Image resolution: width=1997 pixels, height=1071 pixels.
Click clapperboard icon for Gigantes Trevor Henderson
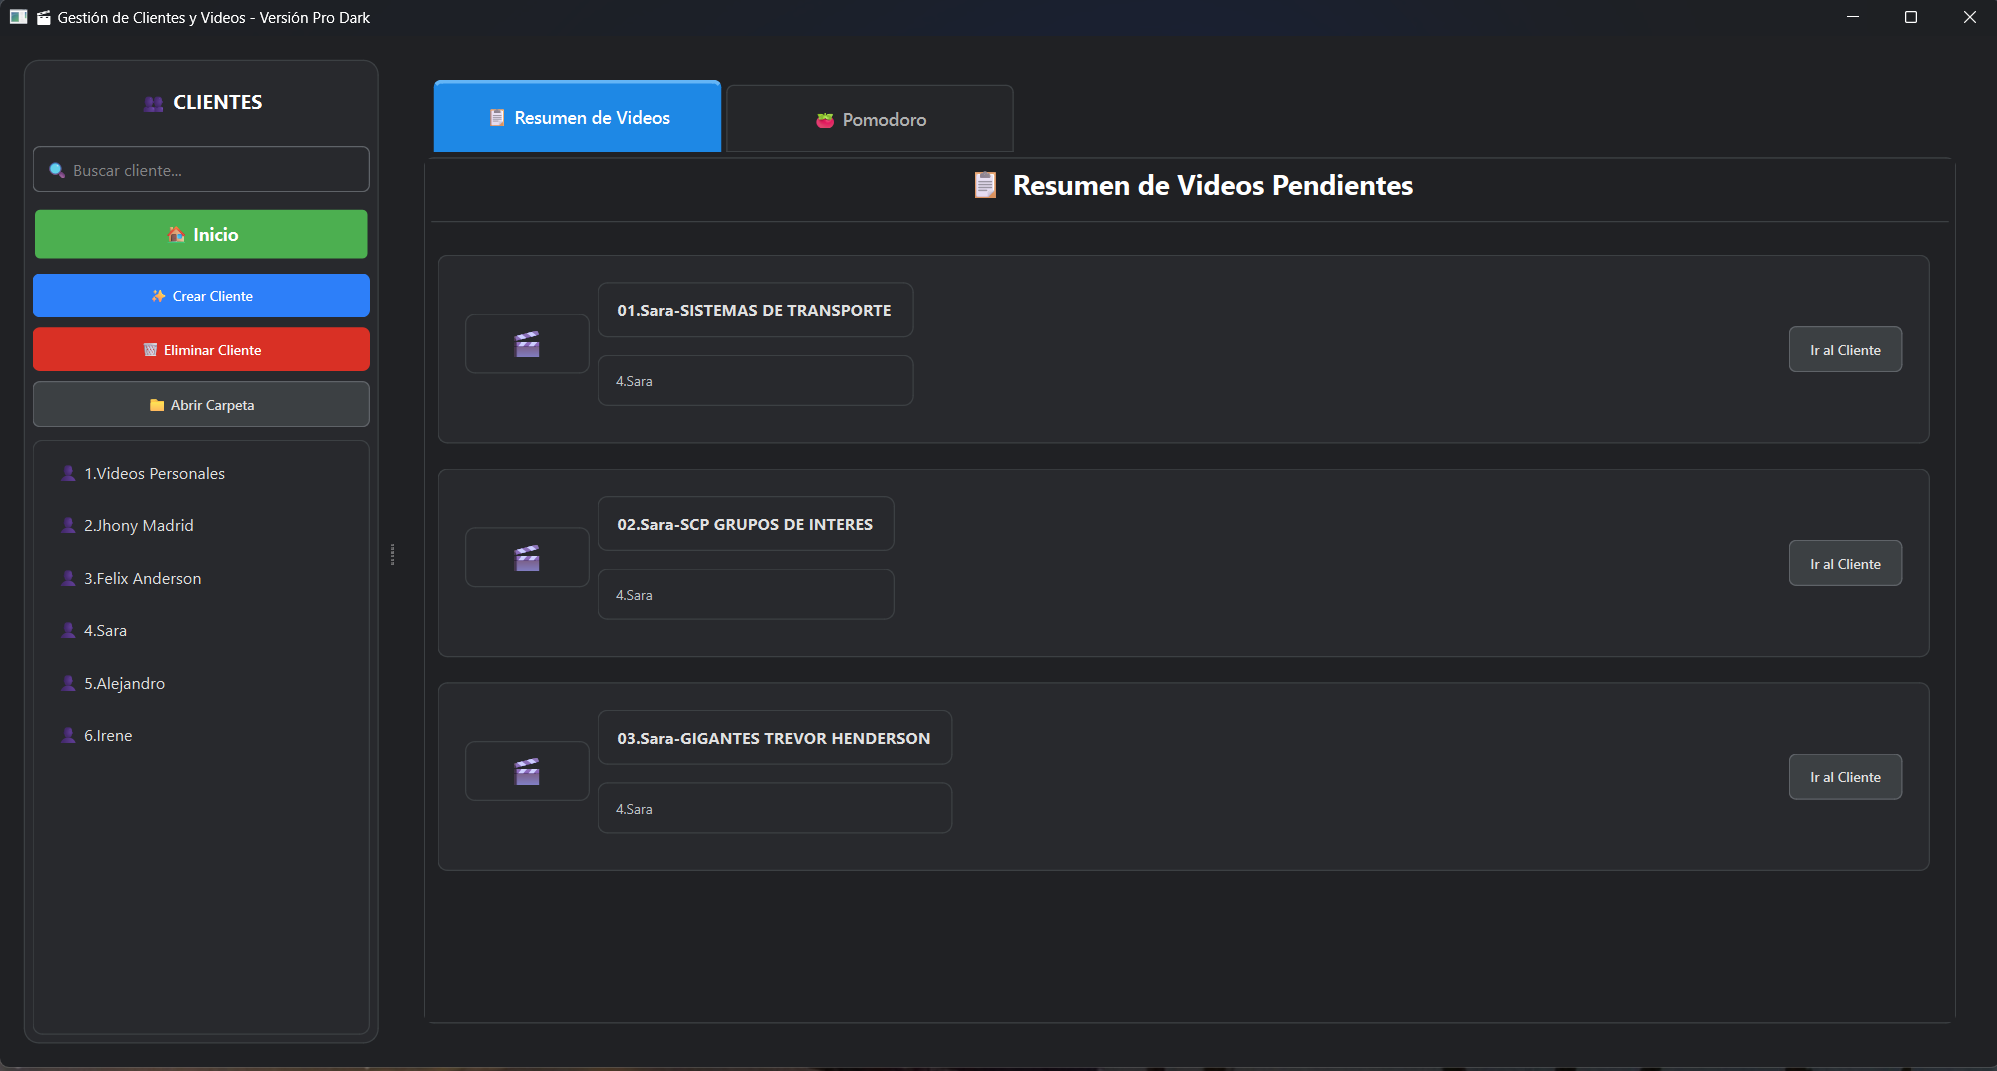tap(527, 771)
